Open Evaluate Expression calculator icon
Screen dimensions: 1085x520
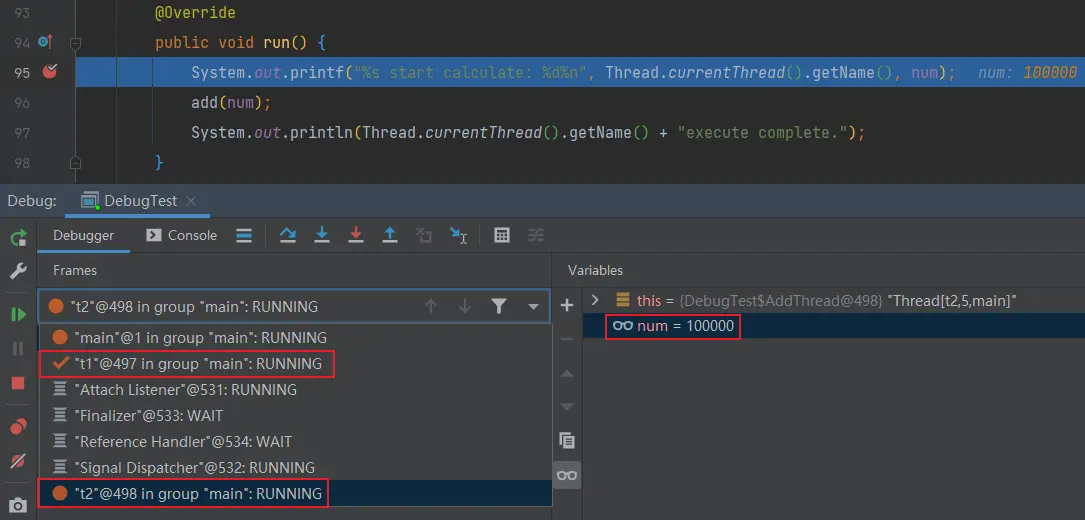[502, 235]
